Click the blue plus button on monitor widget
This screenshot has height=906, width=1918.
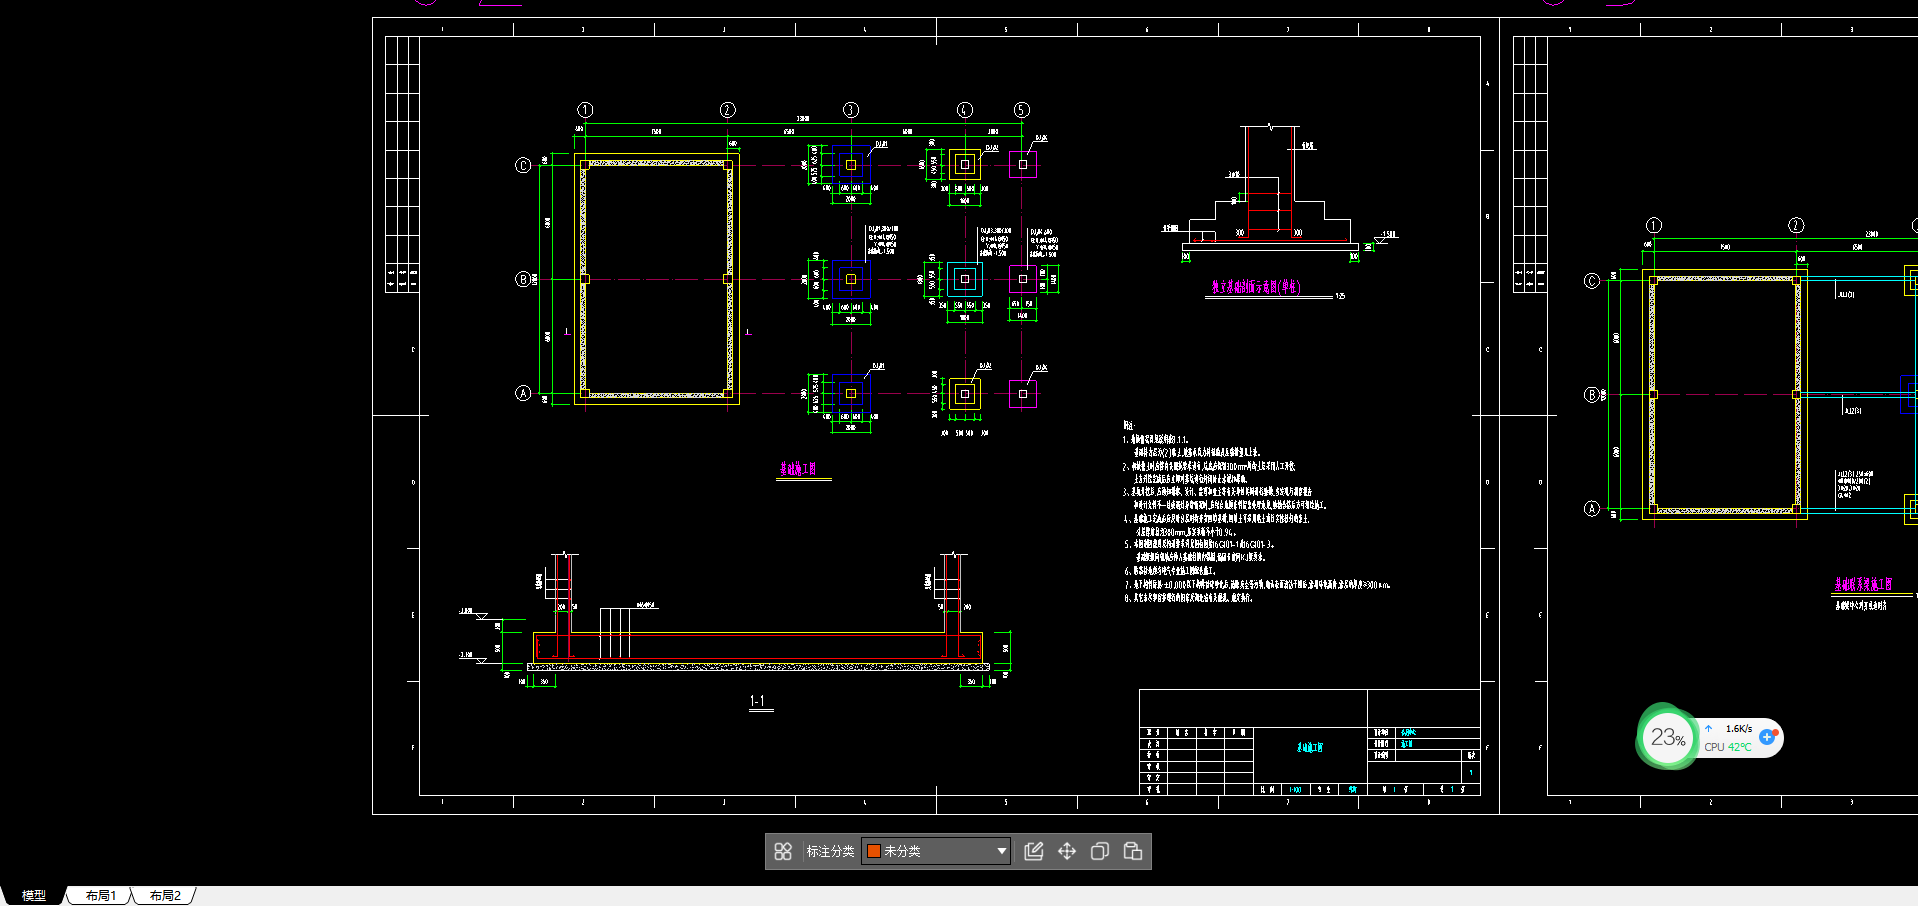1767,737
